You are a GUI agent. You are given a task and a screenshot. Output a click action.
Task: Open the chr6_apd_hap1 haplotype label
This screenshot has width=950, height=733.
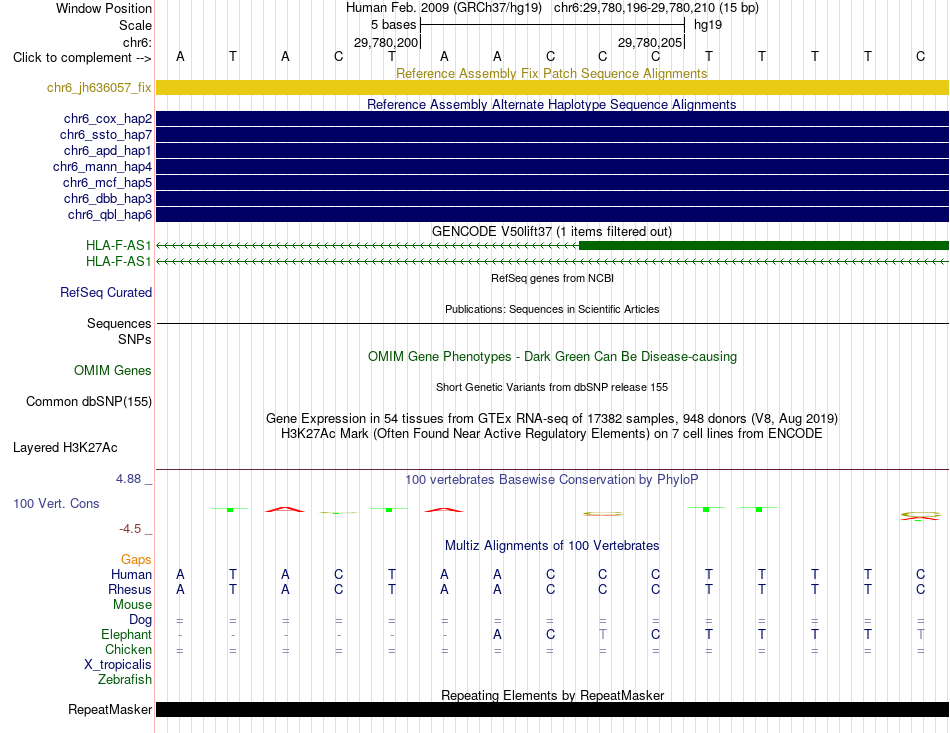click(108, 150)
